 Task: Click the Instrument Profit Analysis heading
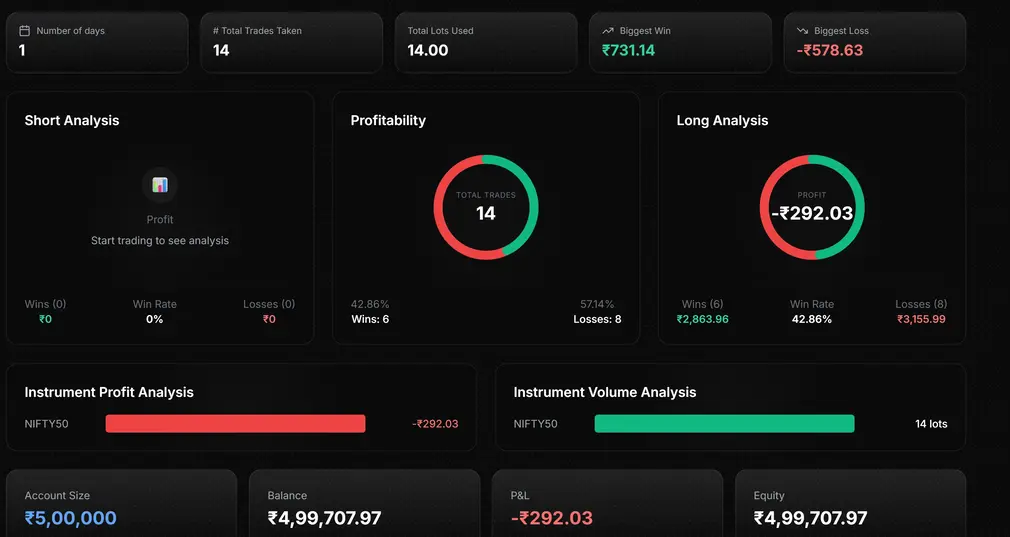coord(109,392)
